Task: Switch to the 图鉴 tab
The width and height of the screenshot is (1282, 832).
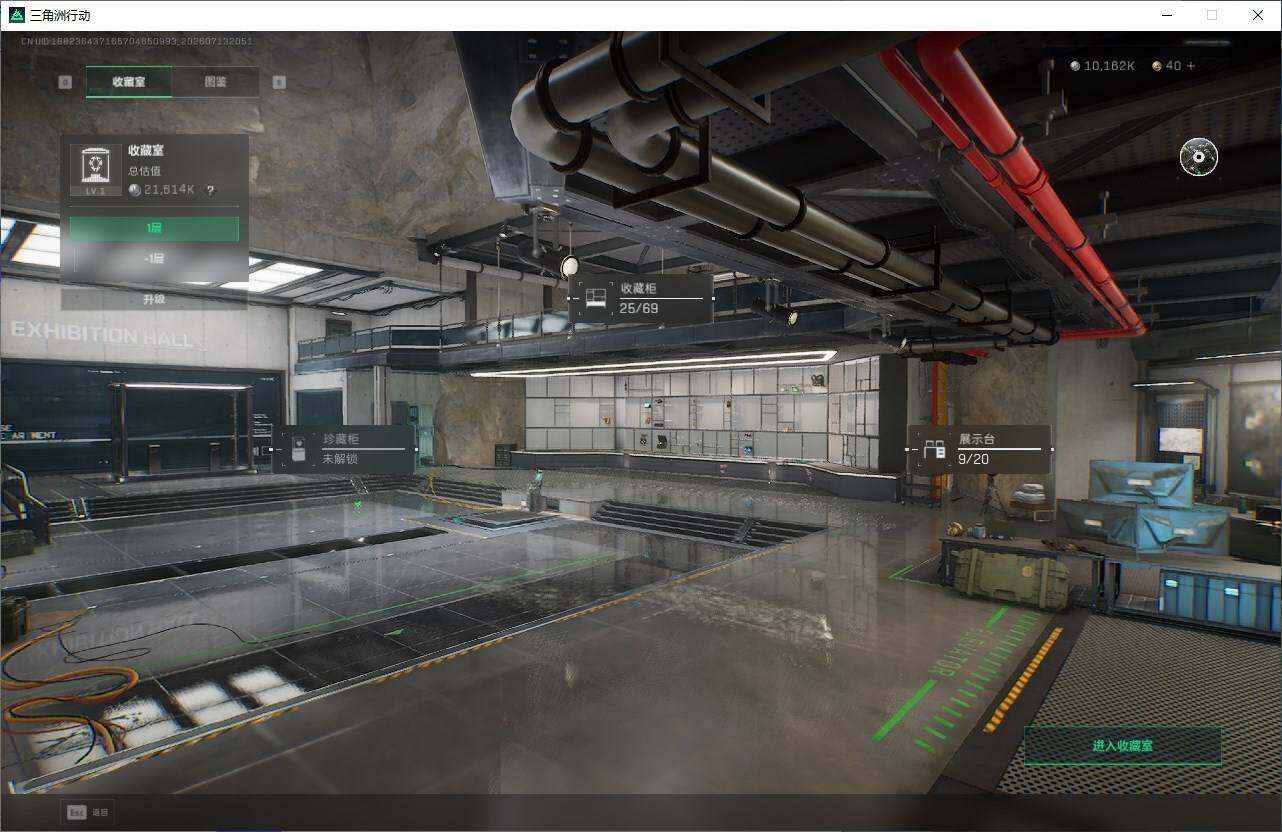Action: pyautogui.click(x=215, y=82)
